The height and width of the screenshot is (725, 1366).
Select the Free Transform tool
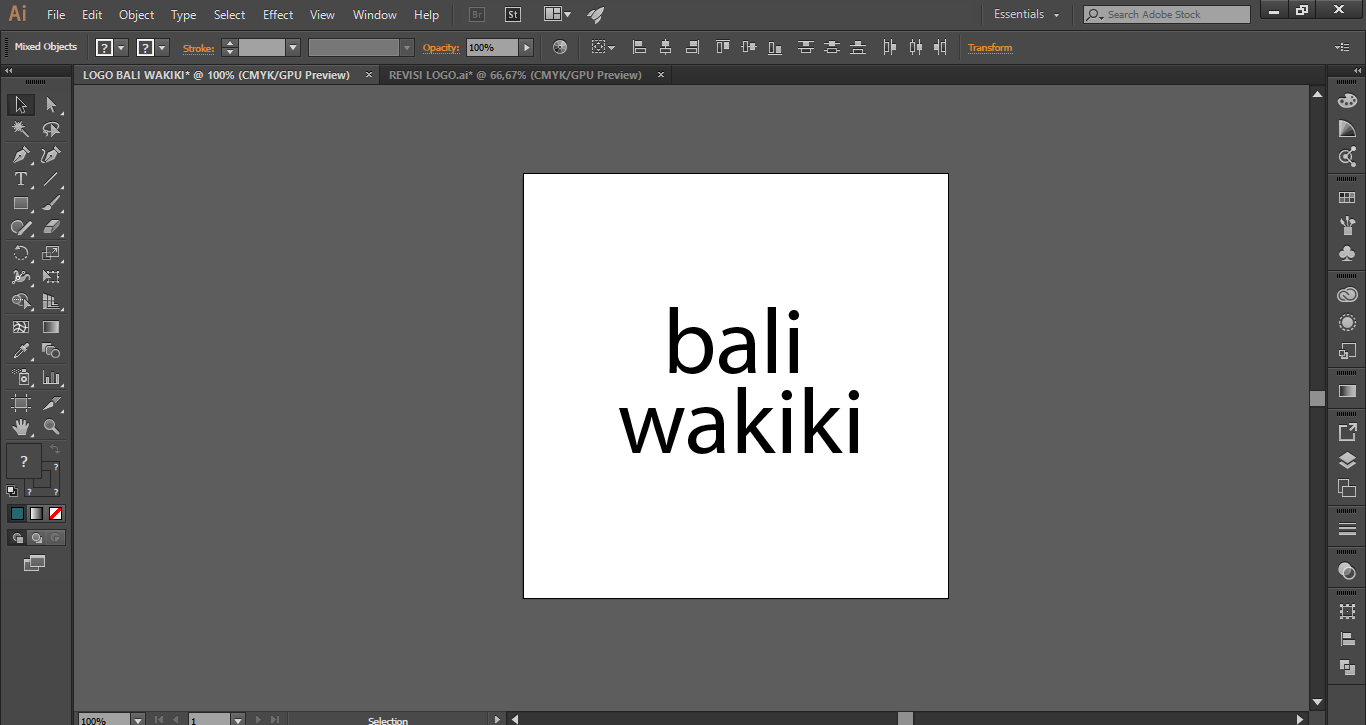51,277
